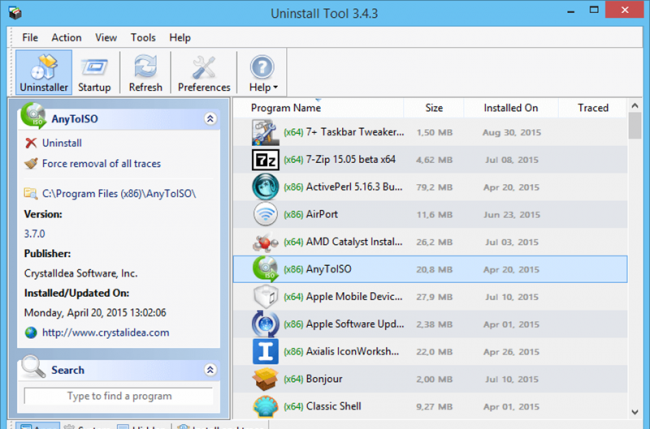This screenshot has height=429, width=650.
Task: Click the Refresh toolbar icon
Action: (x=146, y=73)
